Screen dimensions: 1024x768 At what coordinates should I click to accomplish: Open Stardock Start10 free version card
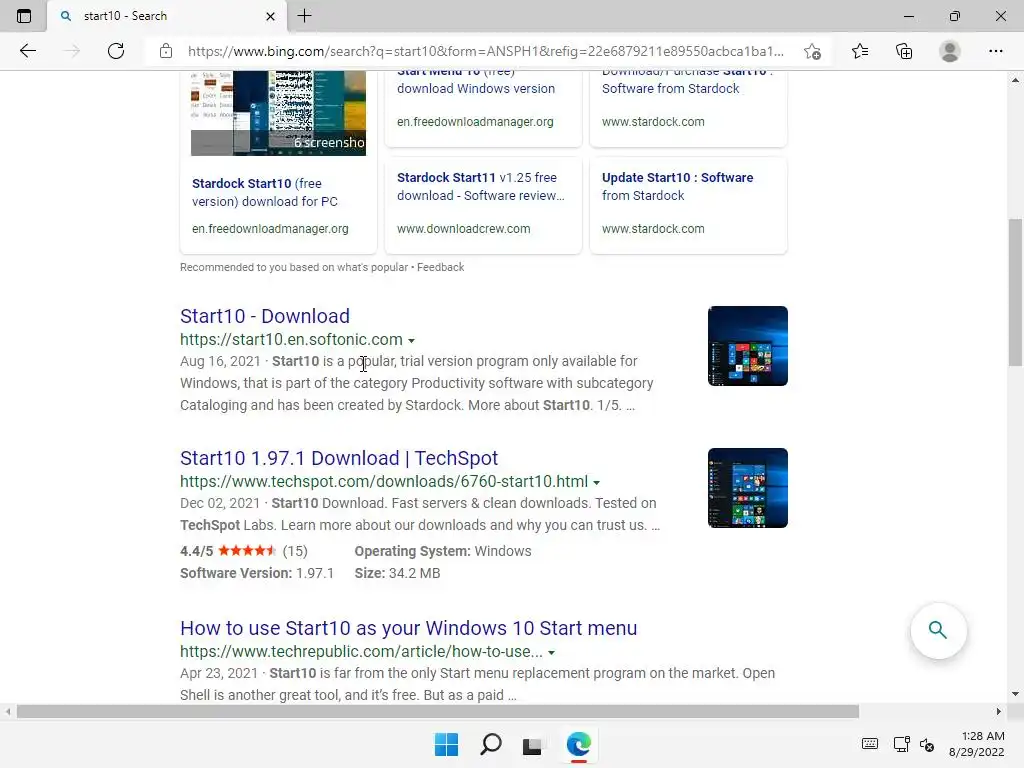[x=278, y=193]
